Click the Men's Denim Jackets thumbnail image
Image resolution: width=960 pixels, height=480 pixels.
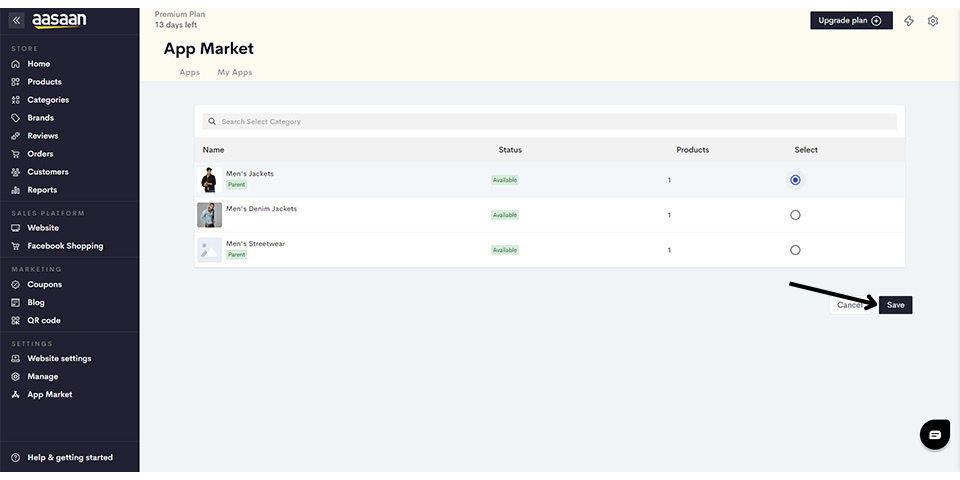click(x=209, y=215)
